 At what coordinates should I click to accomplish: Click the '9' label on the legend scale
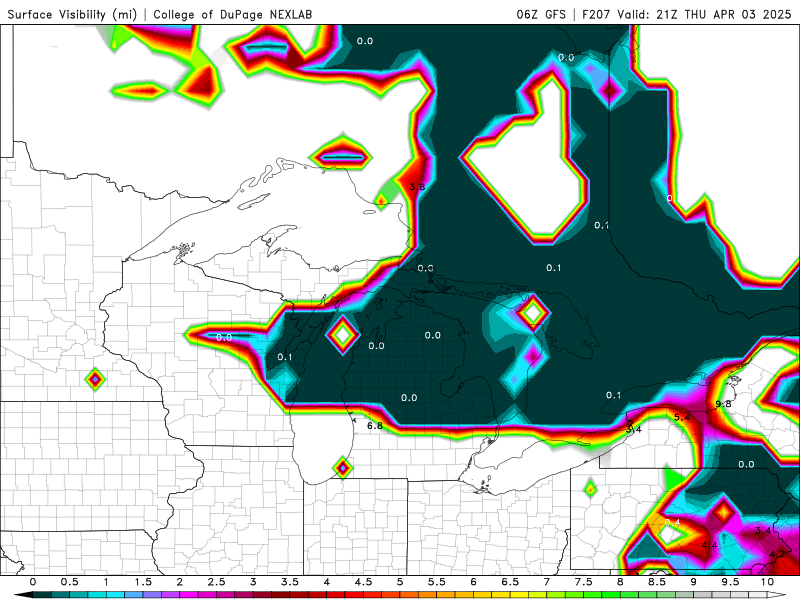pyautogui.click(x=693, y=582)
